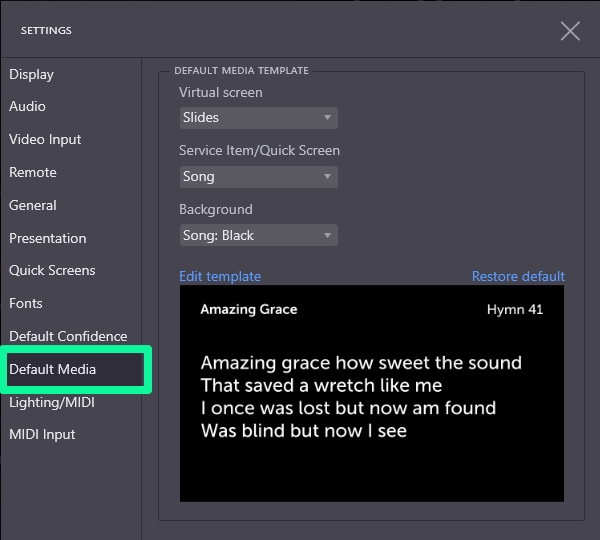The height and width of the screenshot is (540, 600).
Task: Open Lighting/MIDI settings
Action: (x=50, y=402)
